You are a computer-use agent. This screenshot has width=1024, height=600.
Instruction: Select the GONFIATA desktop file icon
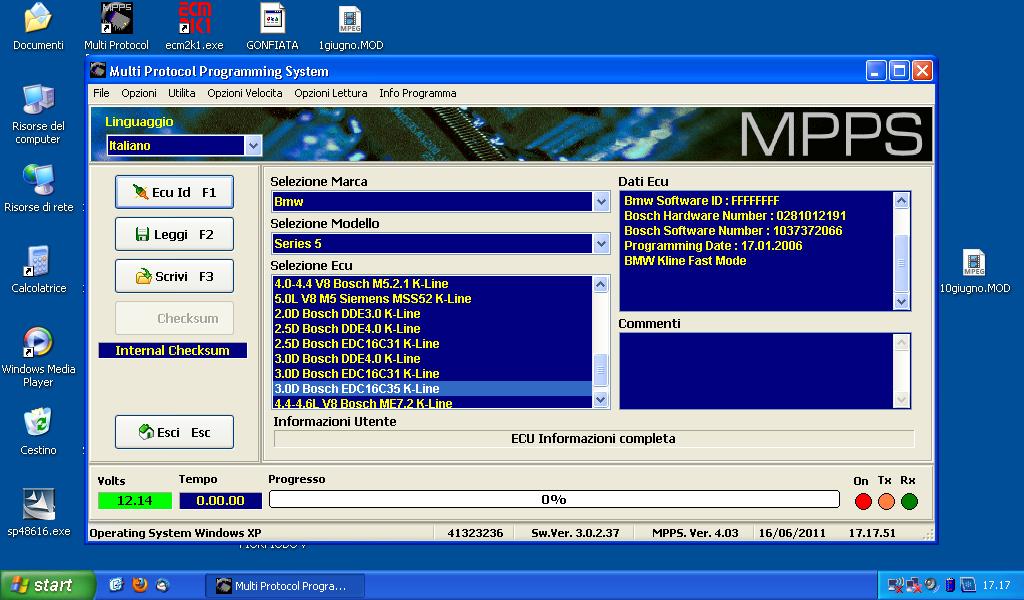coord(272,18)
